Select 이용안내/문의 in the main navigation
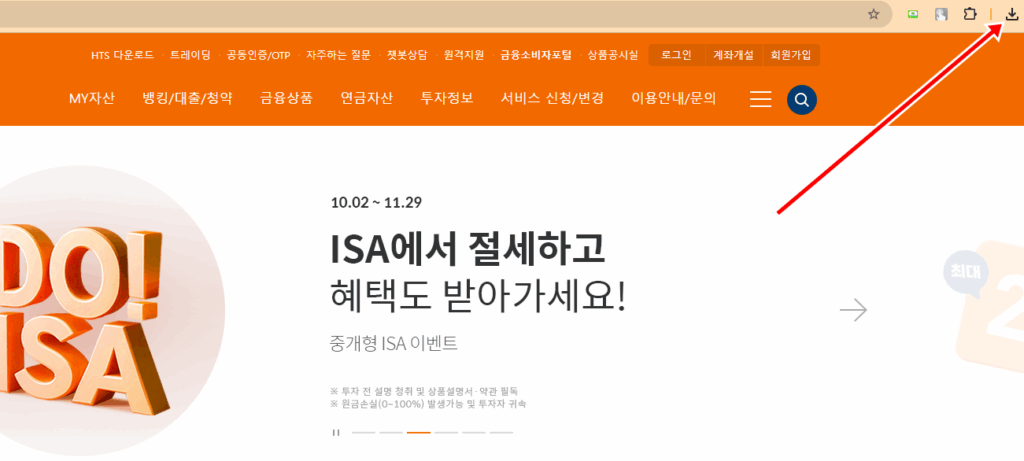The image size is (1024, 461). (x=674, y=98)
